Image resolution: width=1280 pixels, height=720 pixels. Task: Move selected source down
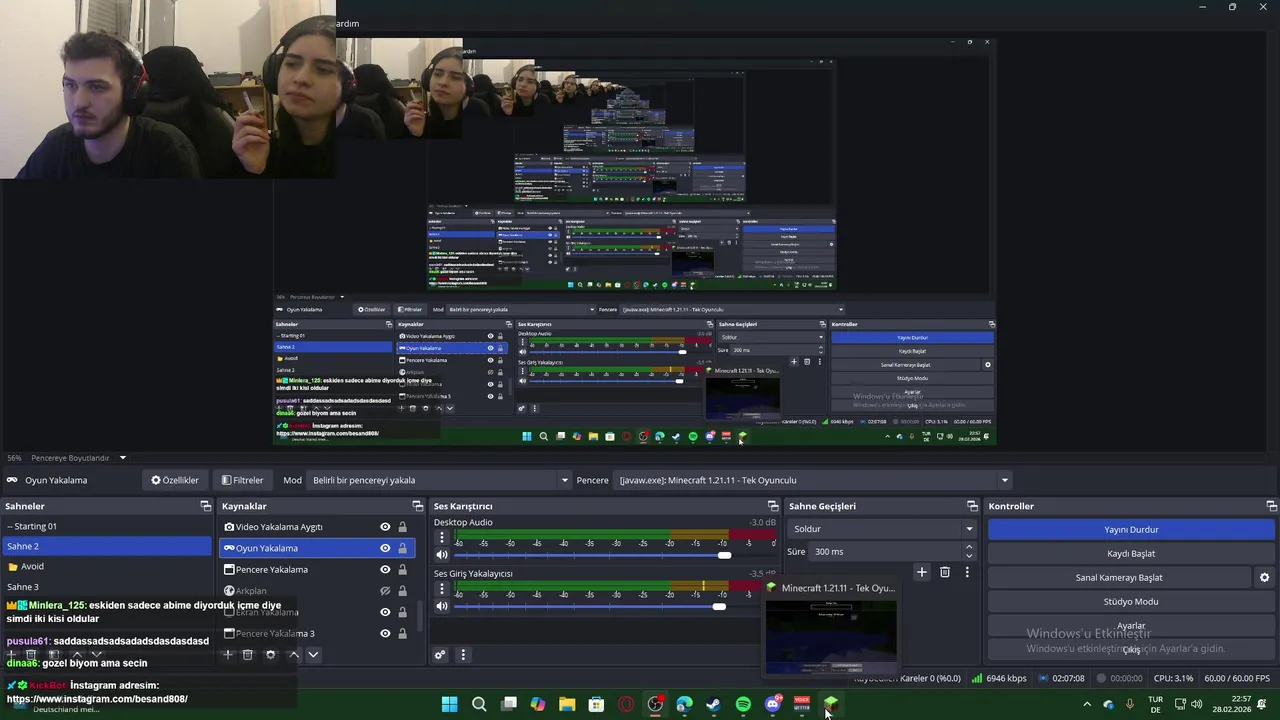313,655
